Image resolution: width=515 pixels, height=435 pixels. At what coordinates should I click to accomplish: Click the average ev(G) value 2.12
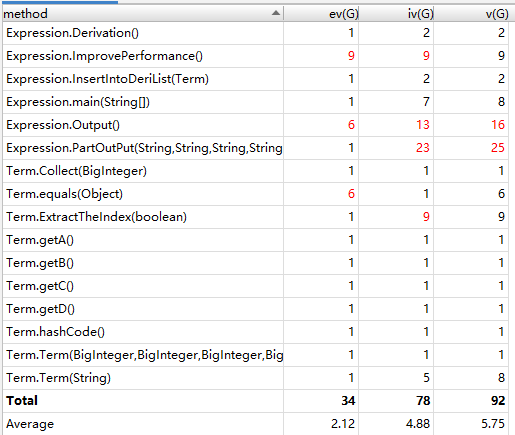pyautogui.click(x=343, y=424)
